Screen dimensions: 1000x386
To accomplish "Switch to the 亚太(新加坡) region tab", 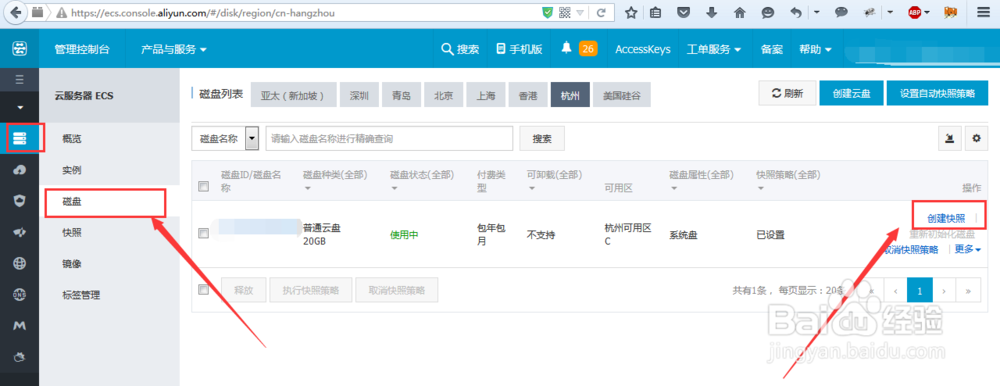I will coord(293,95).
